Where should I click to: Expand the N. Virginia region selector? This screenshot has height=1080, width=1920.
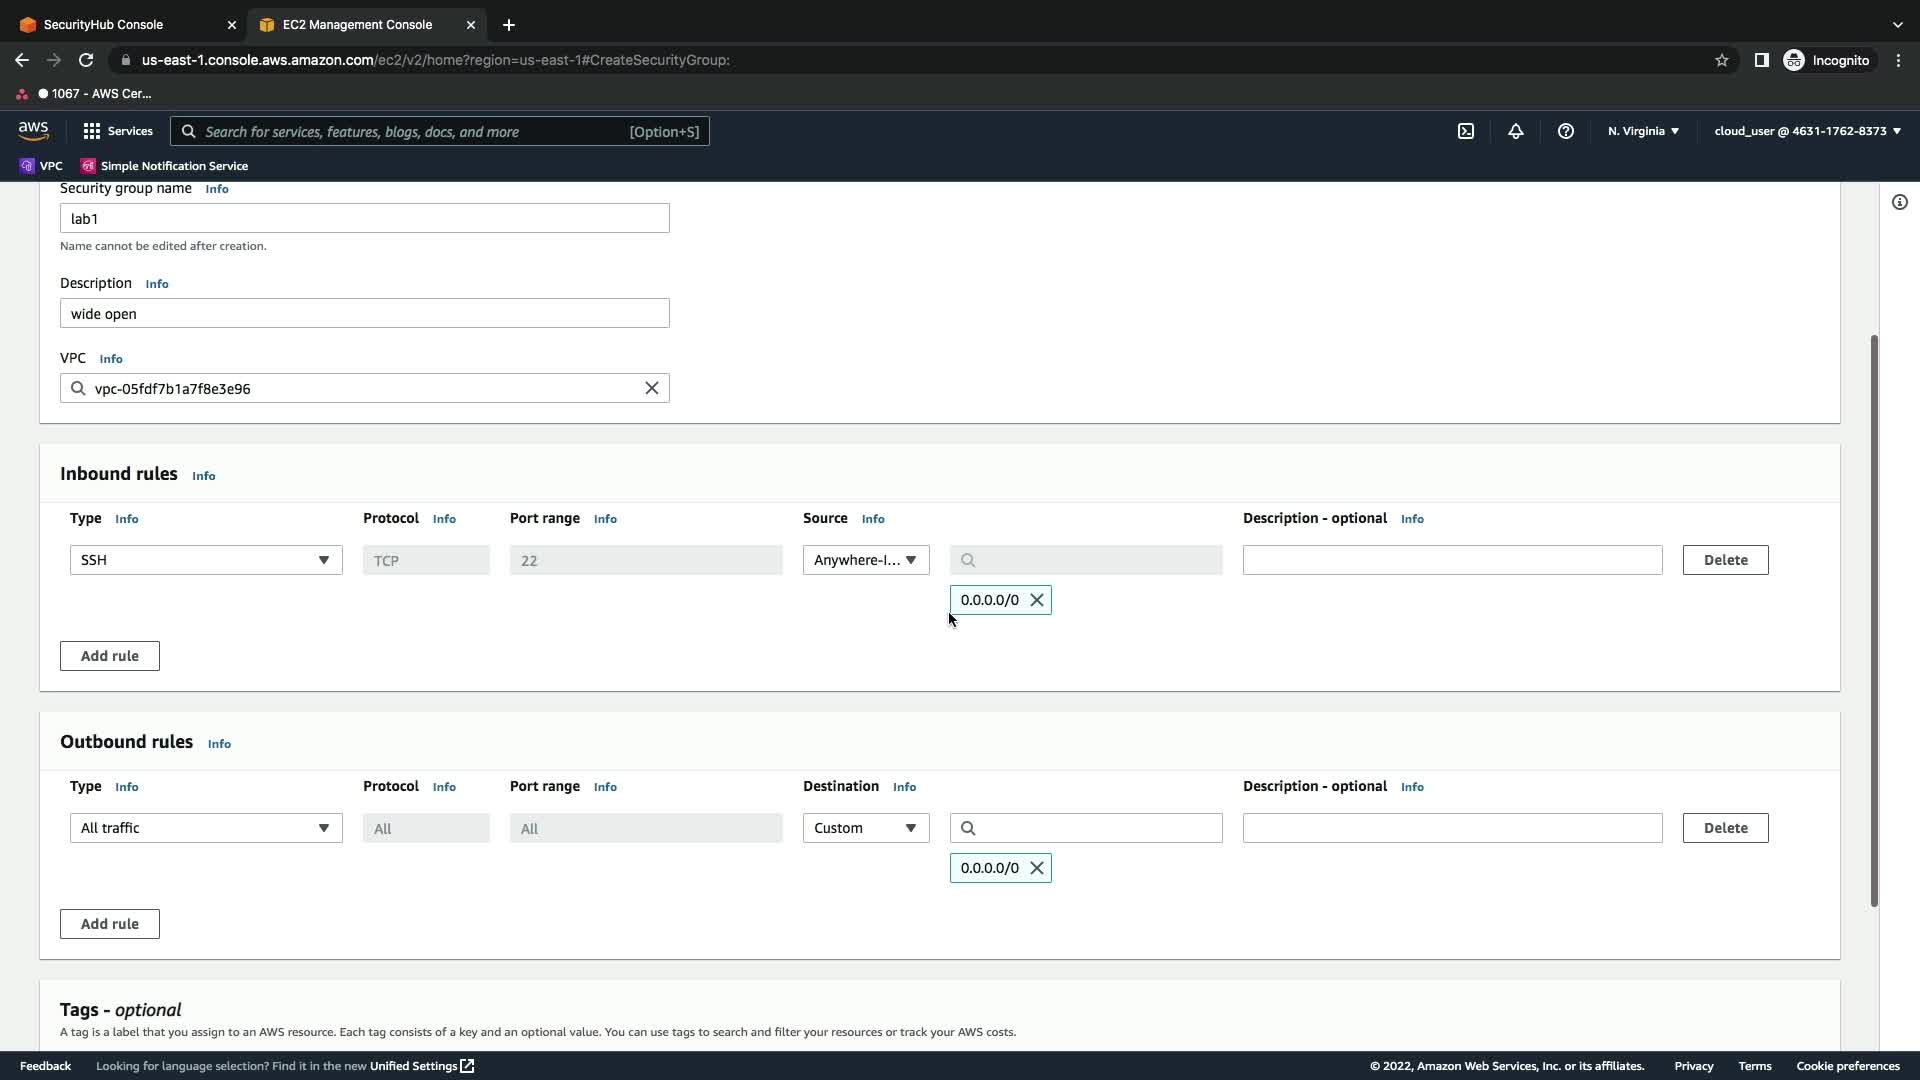click(x=1643, y=131)
